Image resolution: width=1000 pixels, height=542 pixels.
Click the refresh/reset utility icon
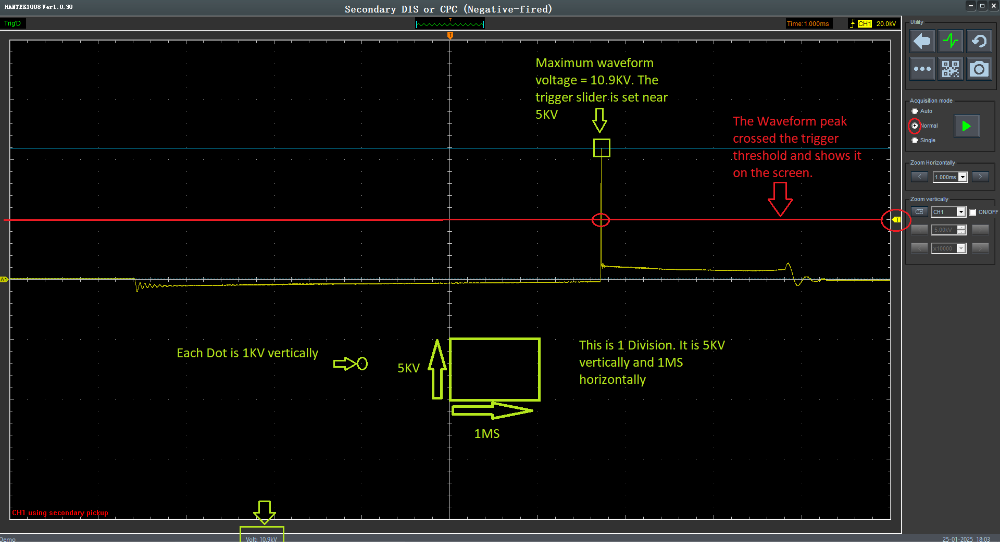pos(980,41)
